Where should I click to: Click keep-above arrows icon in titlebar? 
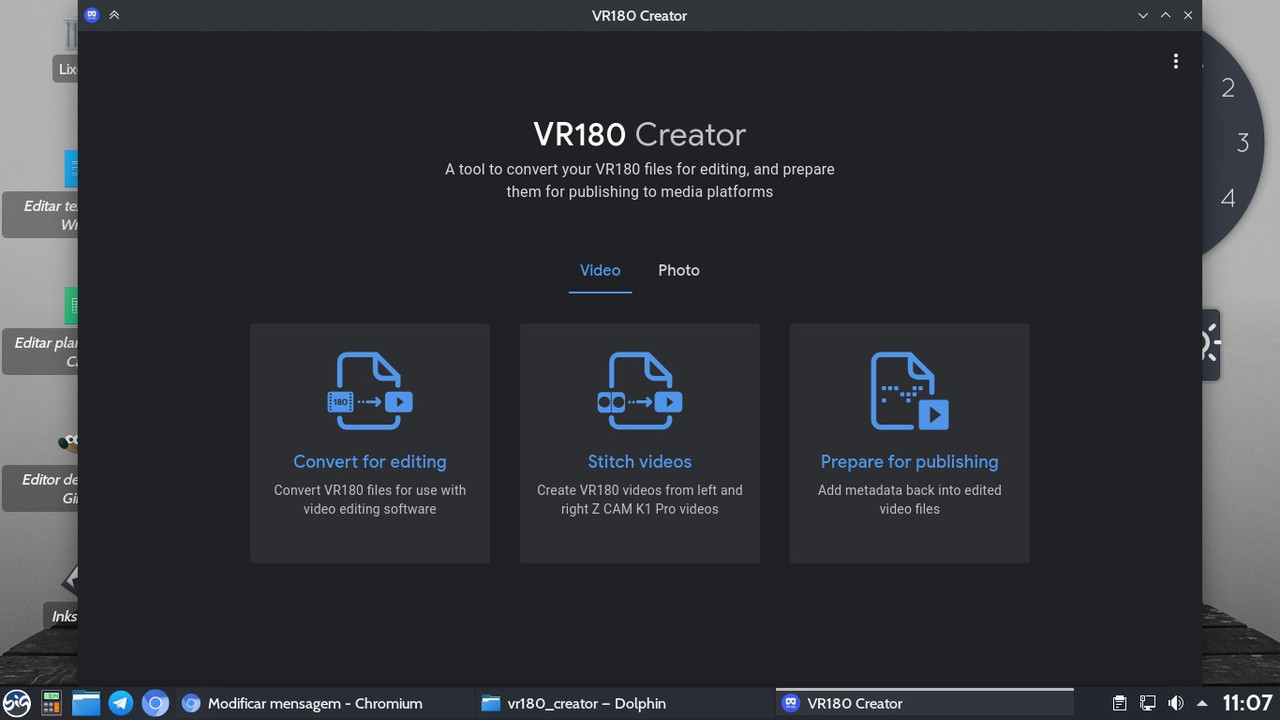[114, 15]
